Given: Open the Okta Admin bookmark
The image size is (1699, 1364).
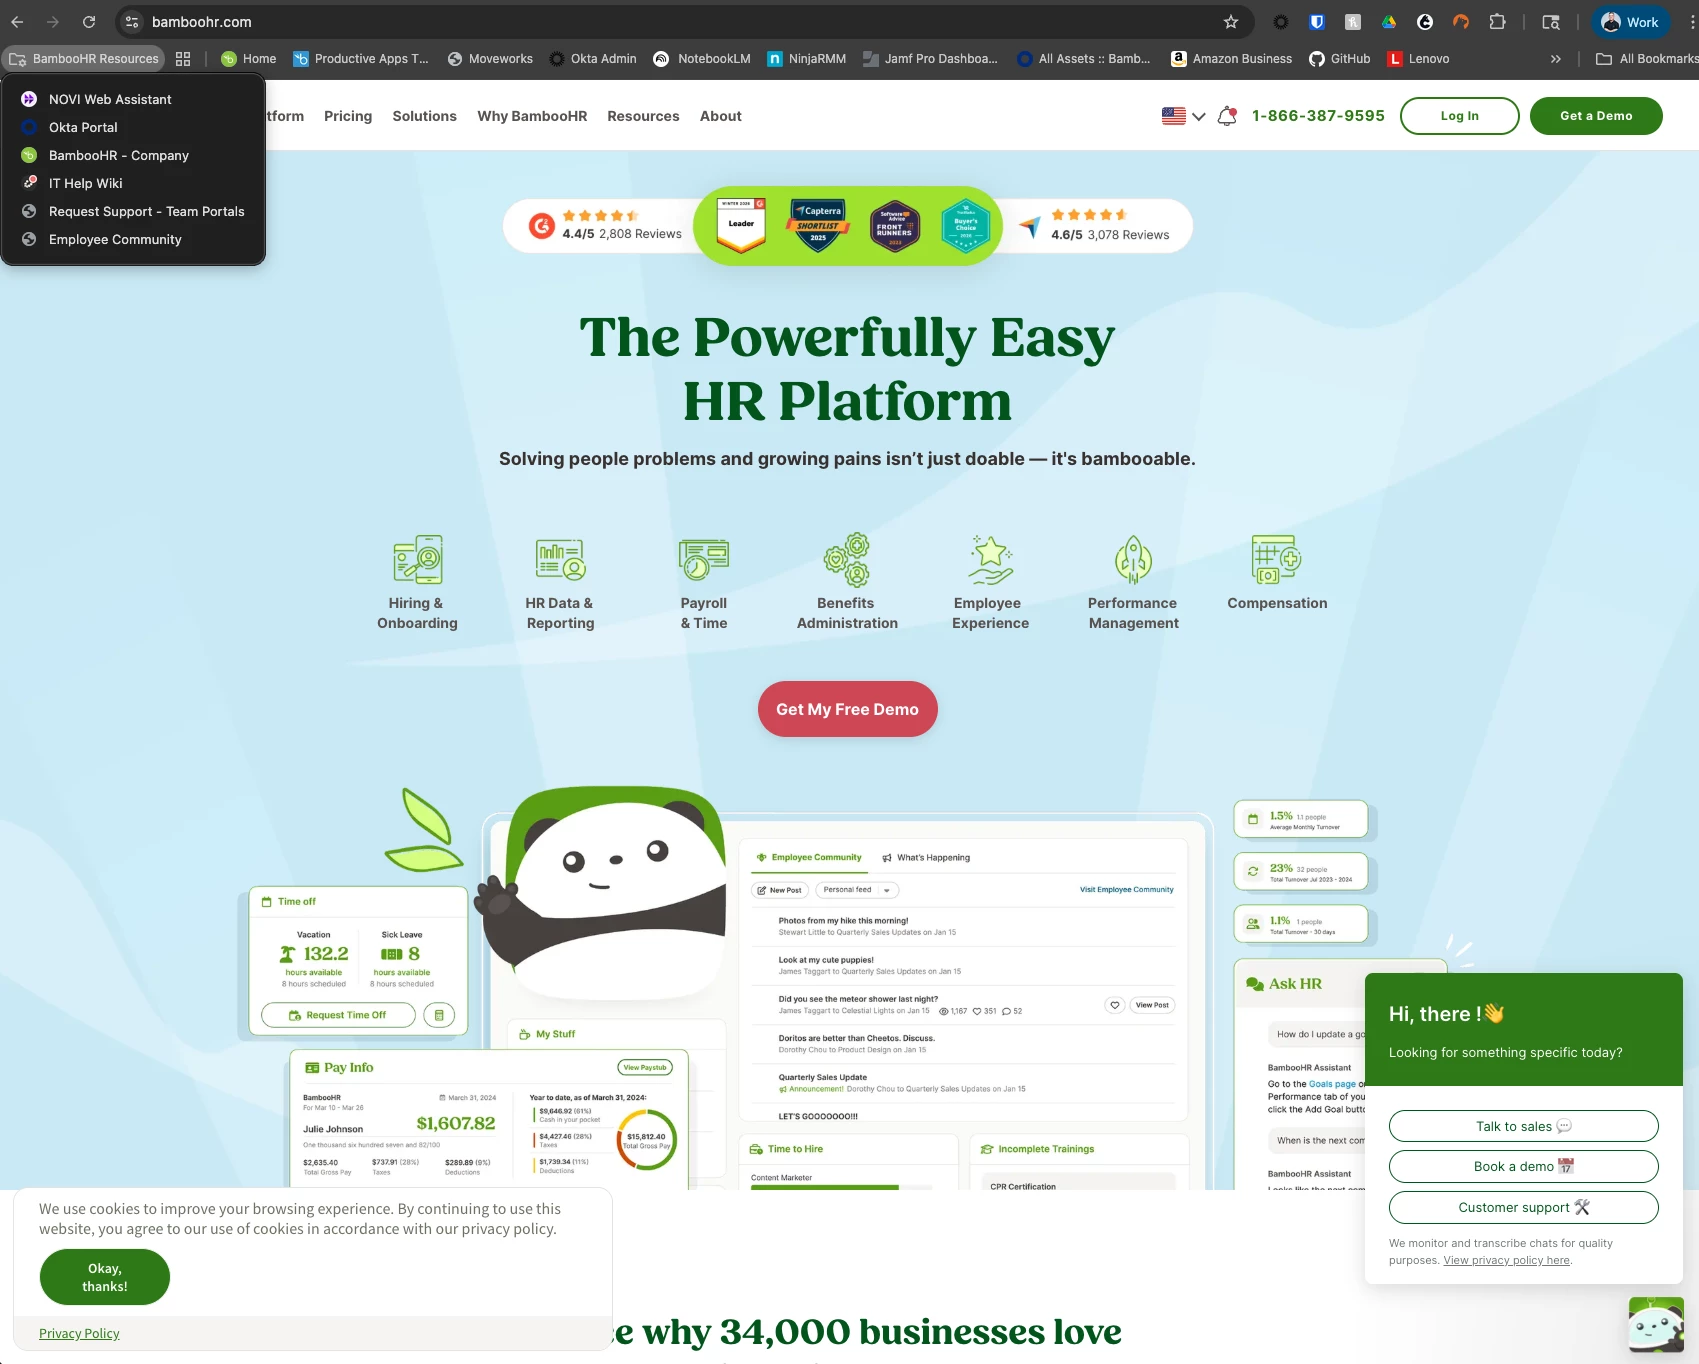Looking at the screenshot, I should tap(593, 59).
